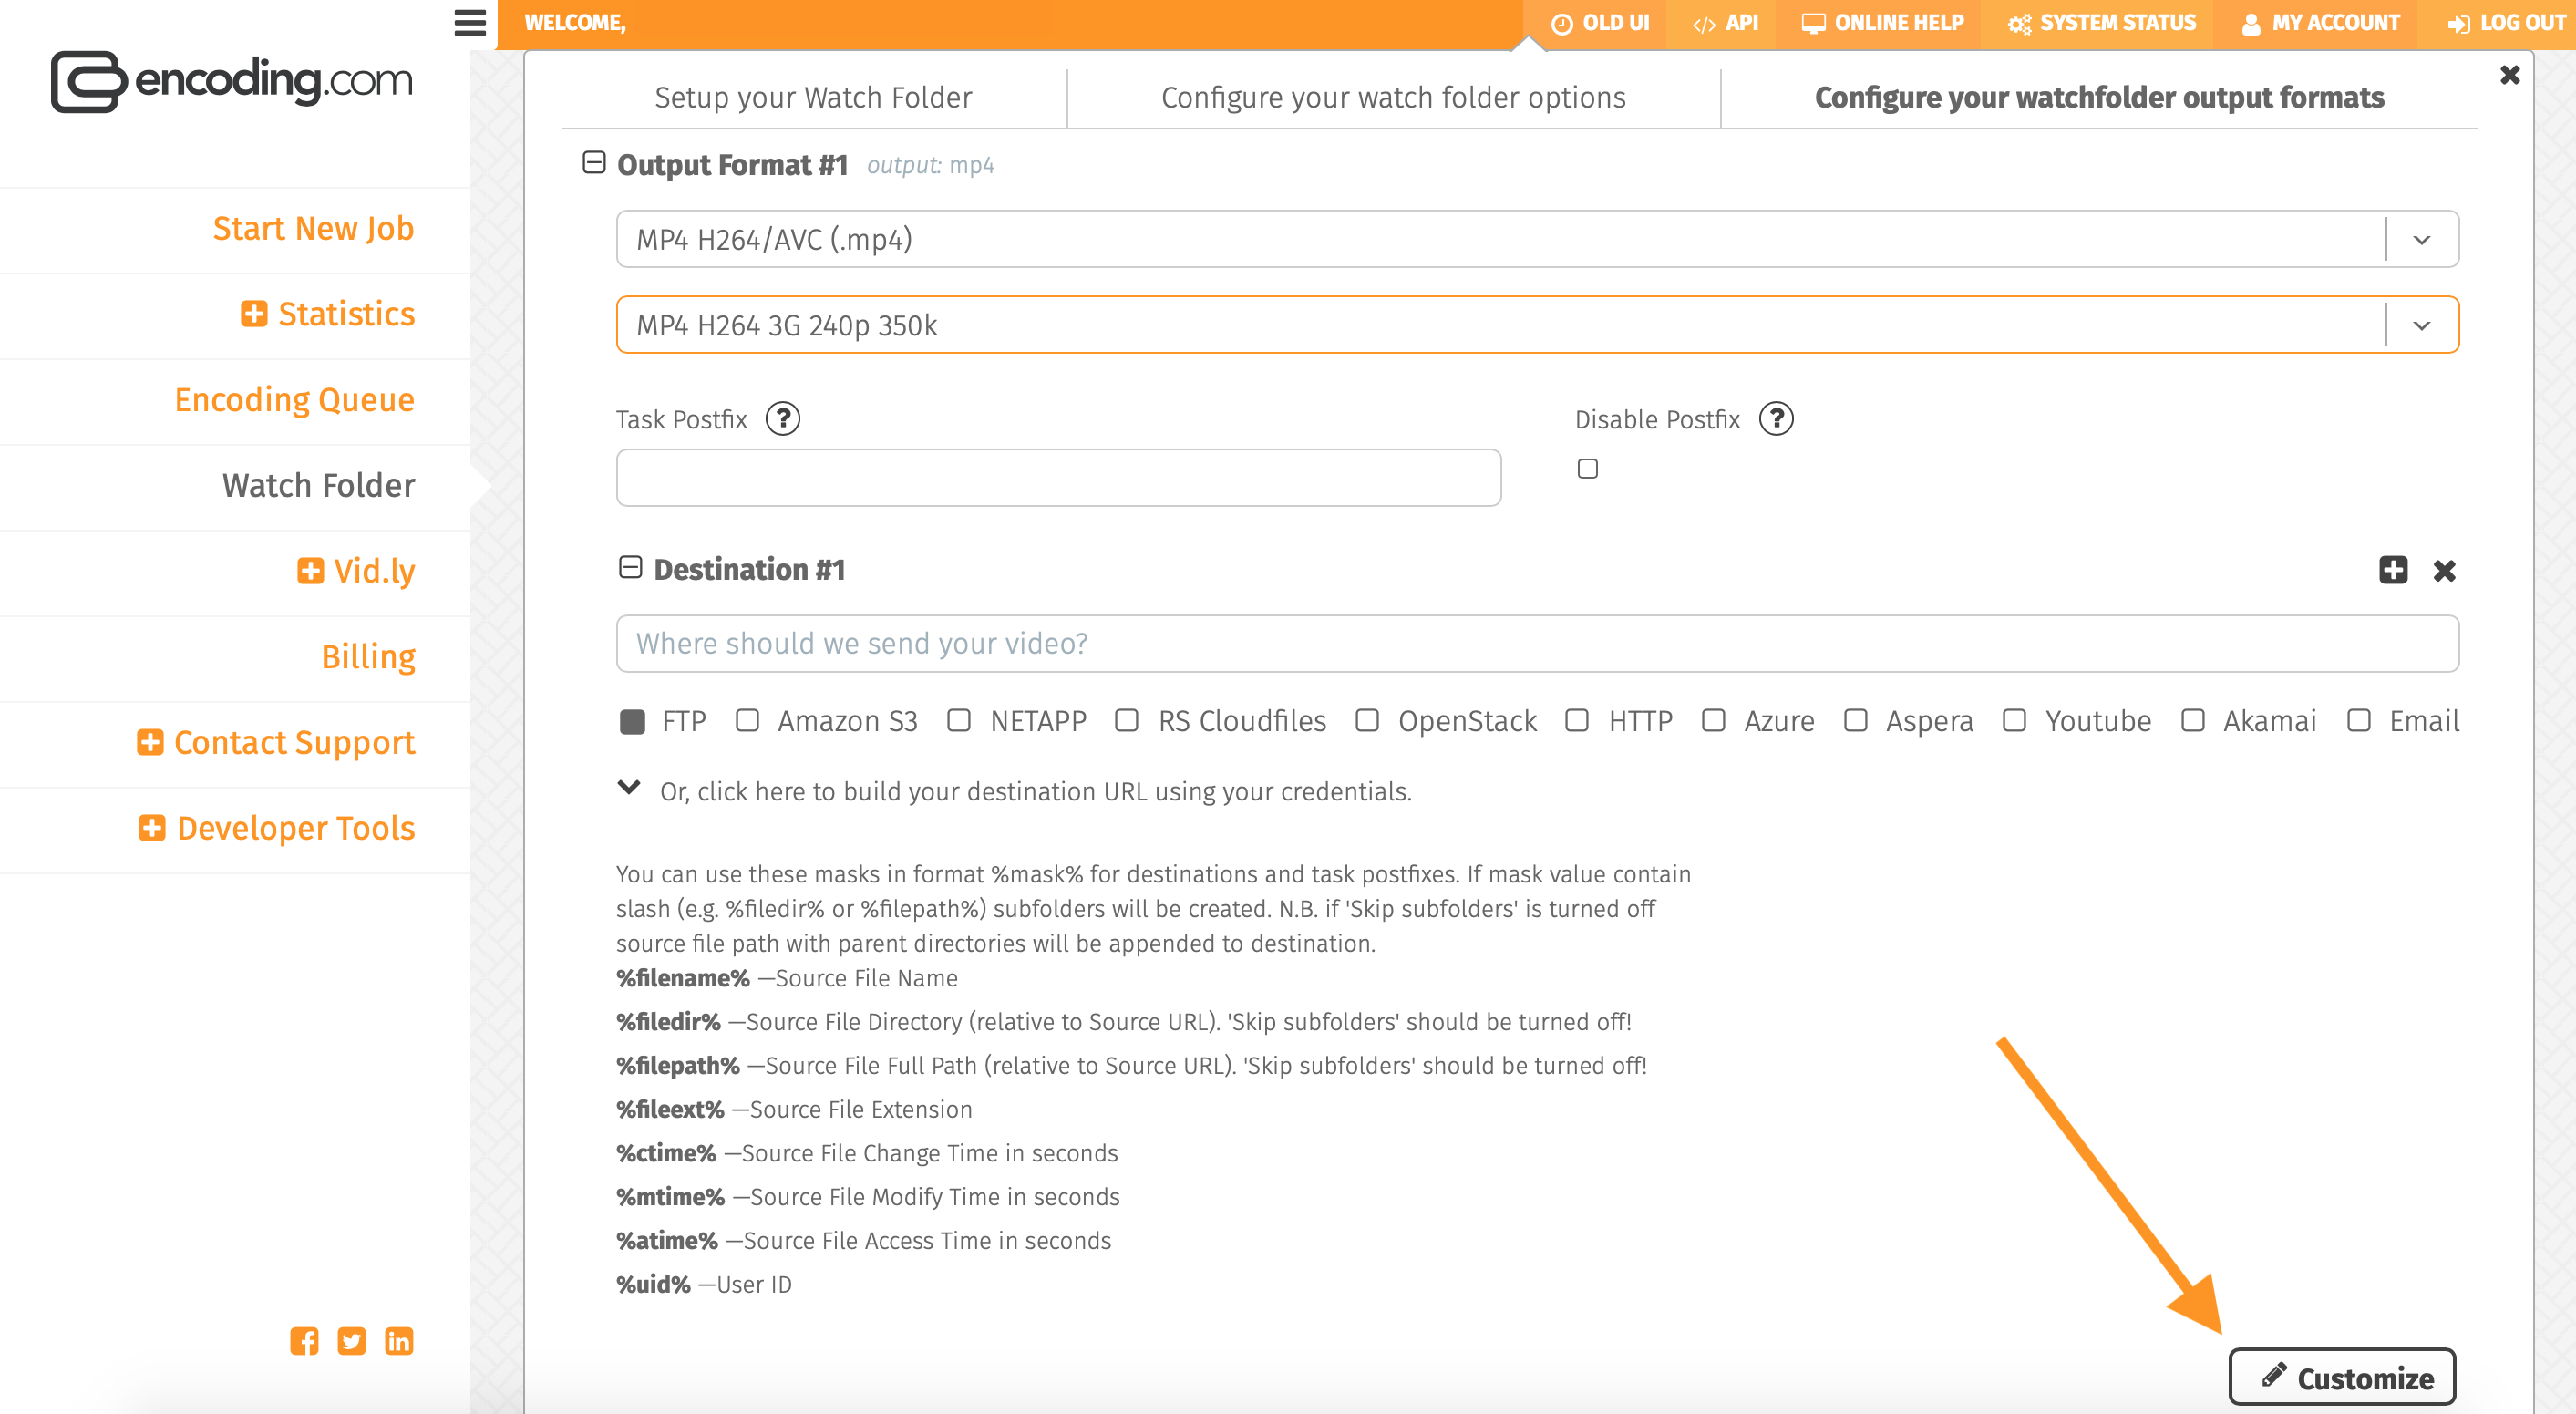The height and width of the screenshot is (1414, 2576).
Task: Enable the Disable Postfix checkbox
Action: [1587, 469]
